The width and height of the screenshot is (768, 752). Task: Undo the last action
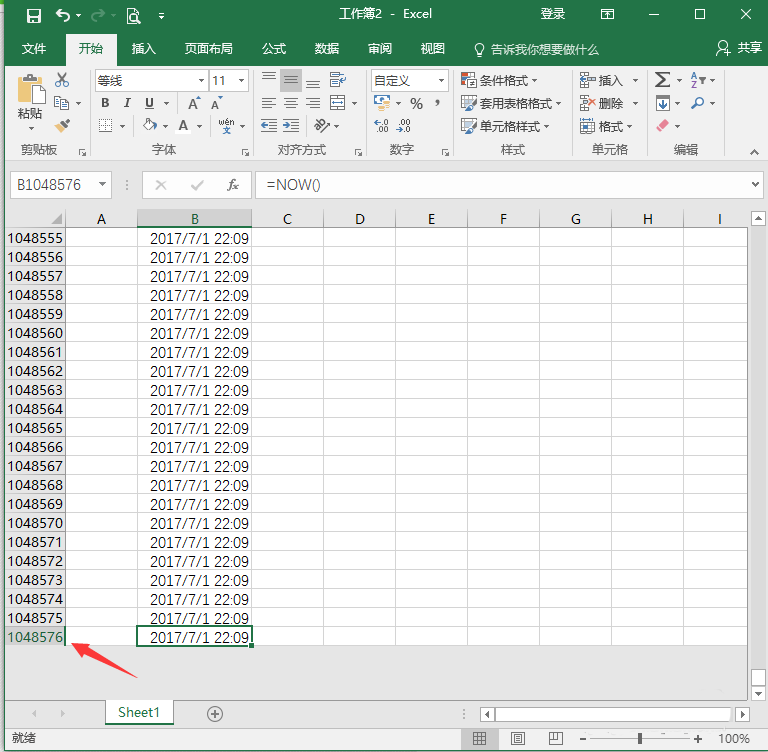pos(63,15)
